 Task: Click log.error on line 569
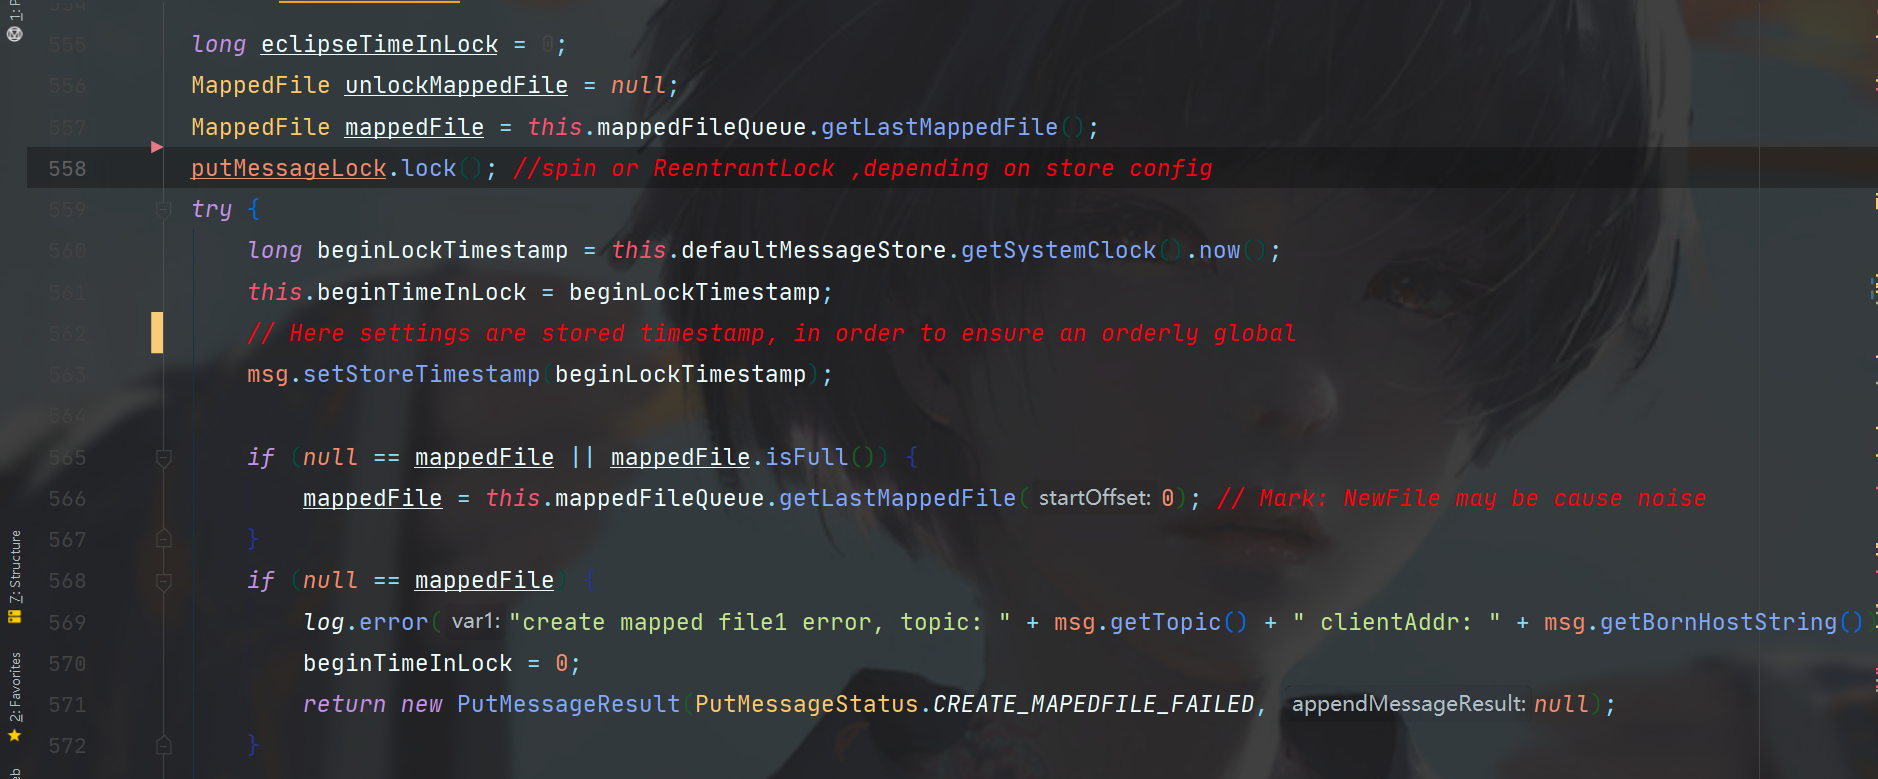click(x=365, y=622)
